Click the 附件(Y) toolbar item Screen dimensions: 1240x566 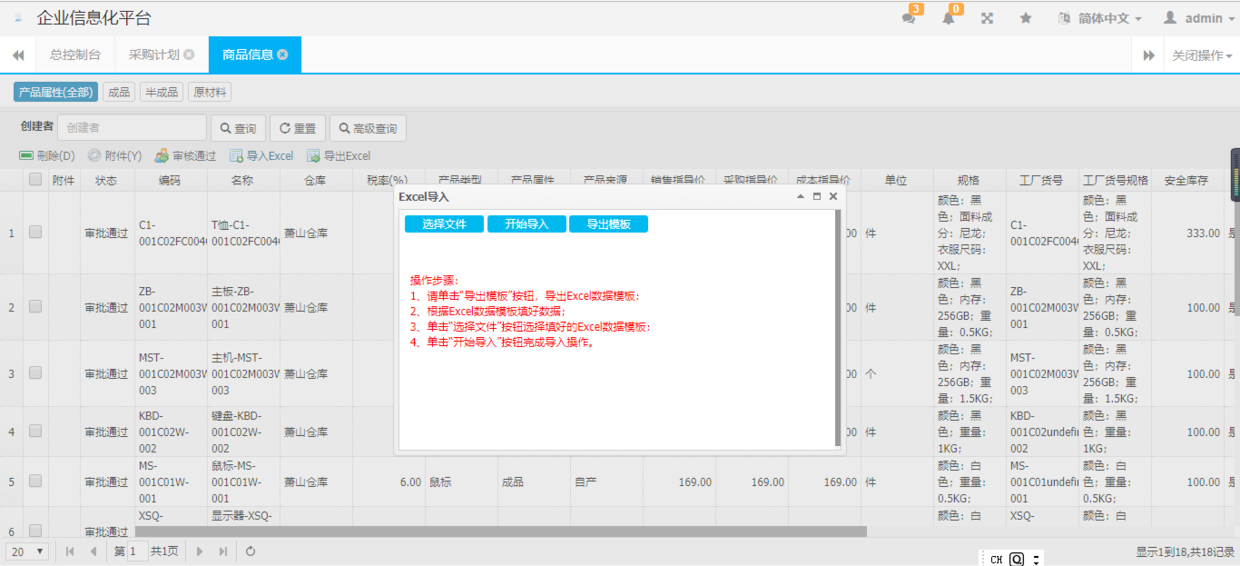point(114,156)
